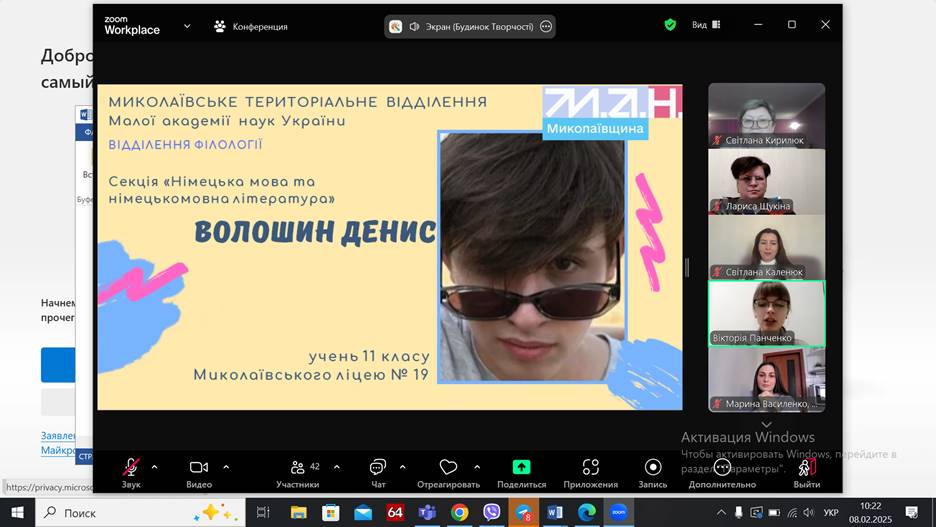Expand video options arrow next to Видео
Viewport: 936px width, 527px height.
coord(226,467)
